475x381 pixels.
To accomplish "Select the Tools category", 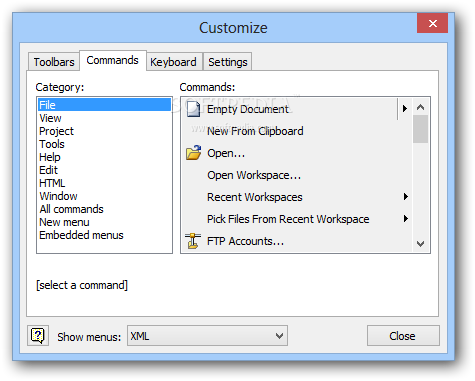I will [x=104, y=144].
